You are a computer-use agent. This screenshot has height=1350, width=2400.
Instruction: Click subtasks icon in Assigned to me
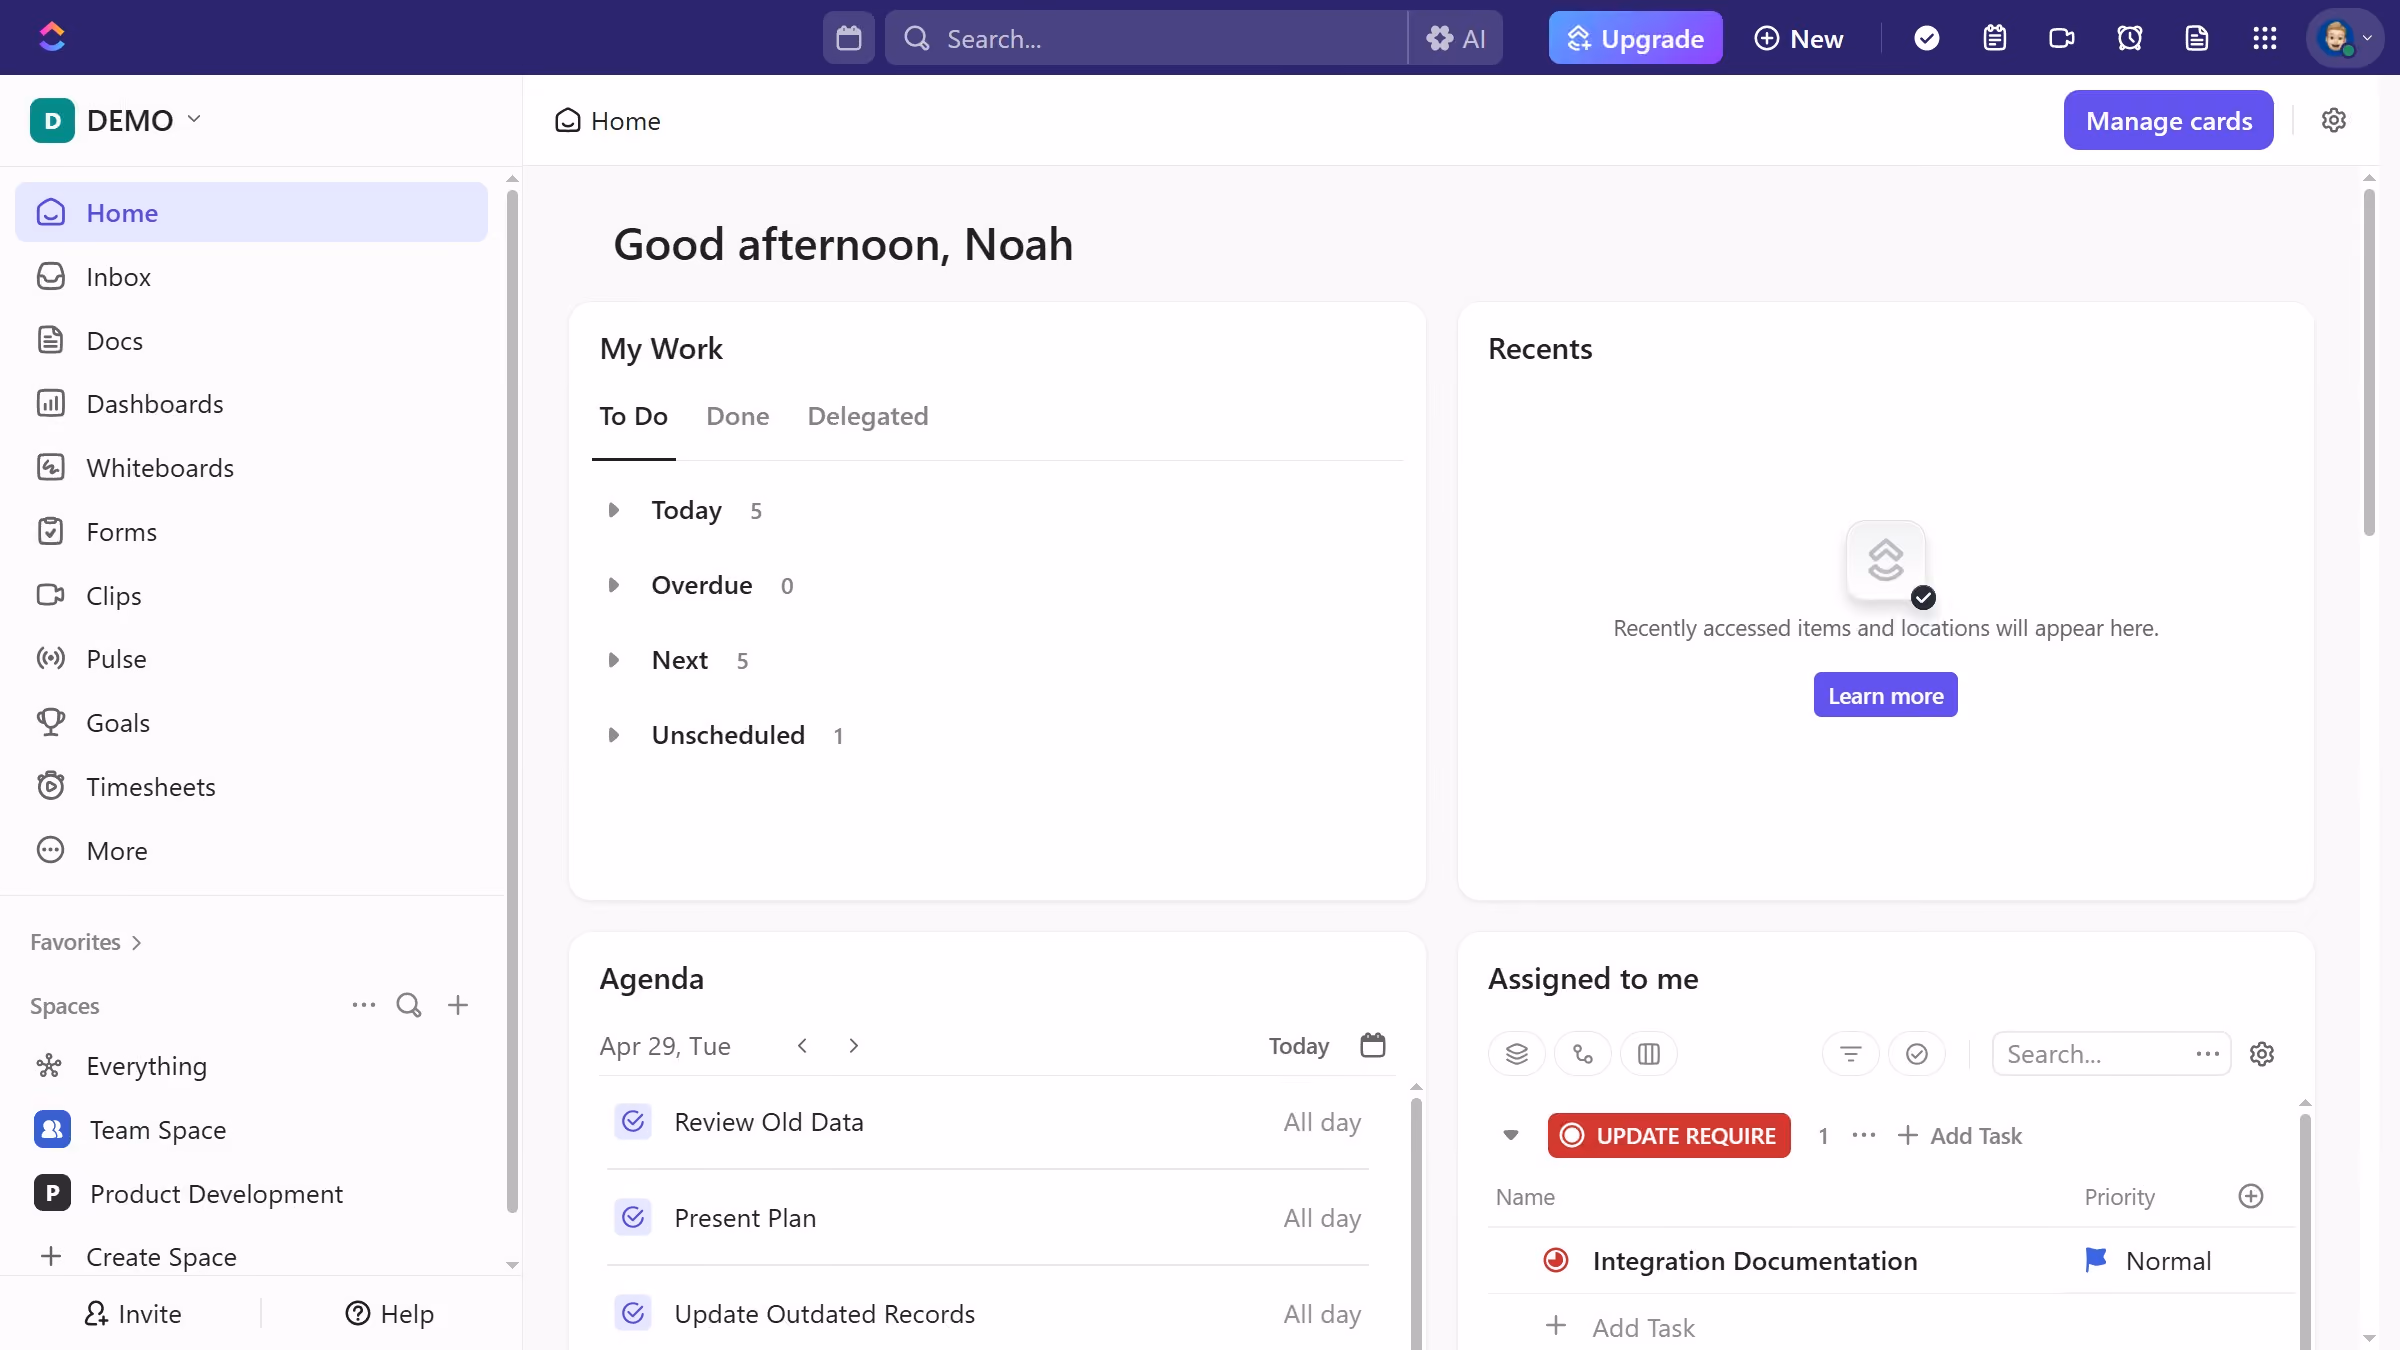coord(1583,1053)
